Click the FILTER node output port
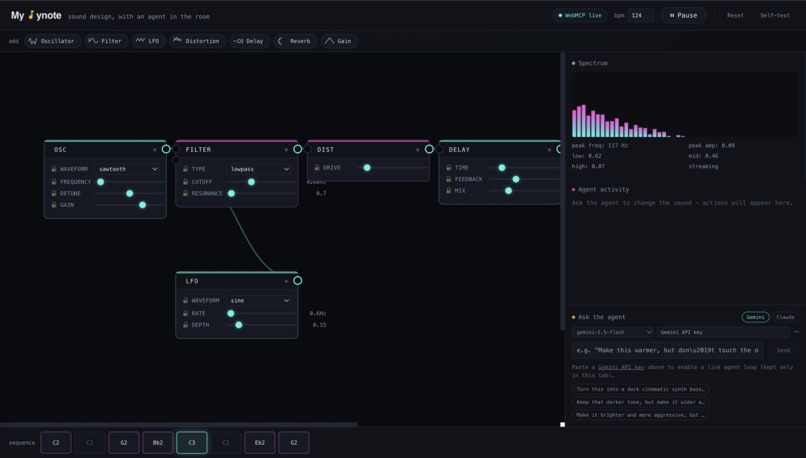 (x=298, y=149)
